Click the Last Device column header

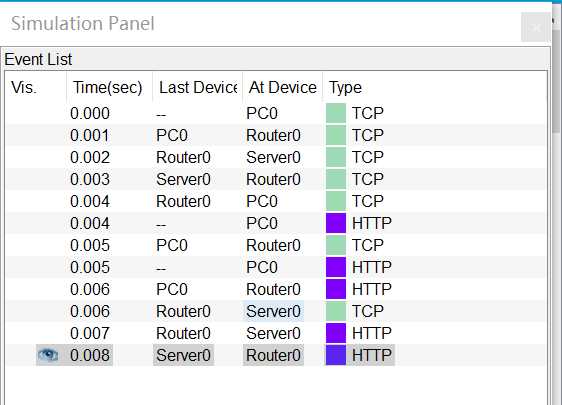[197, 87]
